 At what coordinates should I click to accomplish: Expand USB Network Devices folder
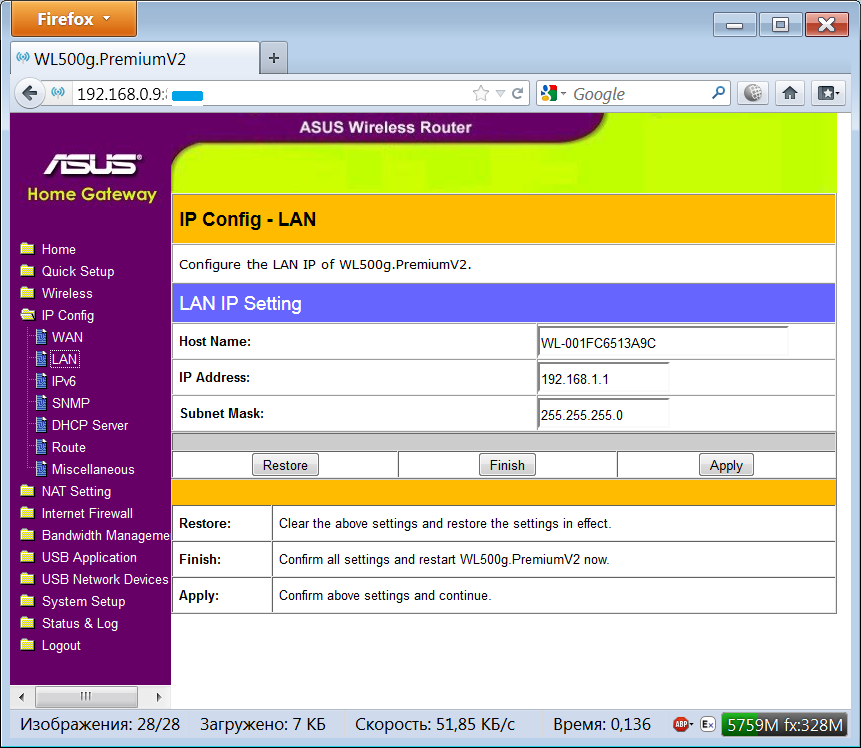27,579
